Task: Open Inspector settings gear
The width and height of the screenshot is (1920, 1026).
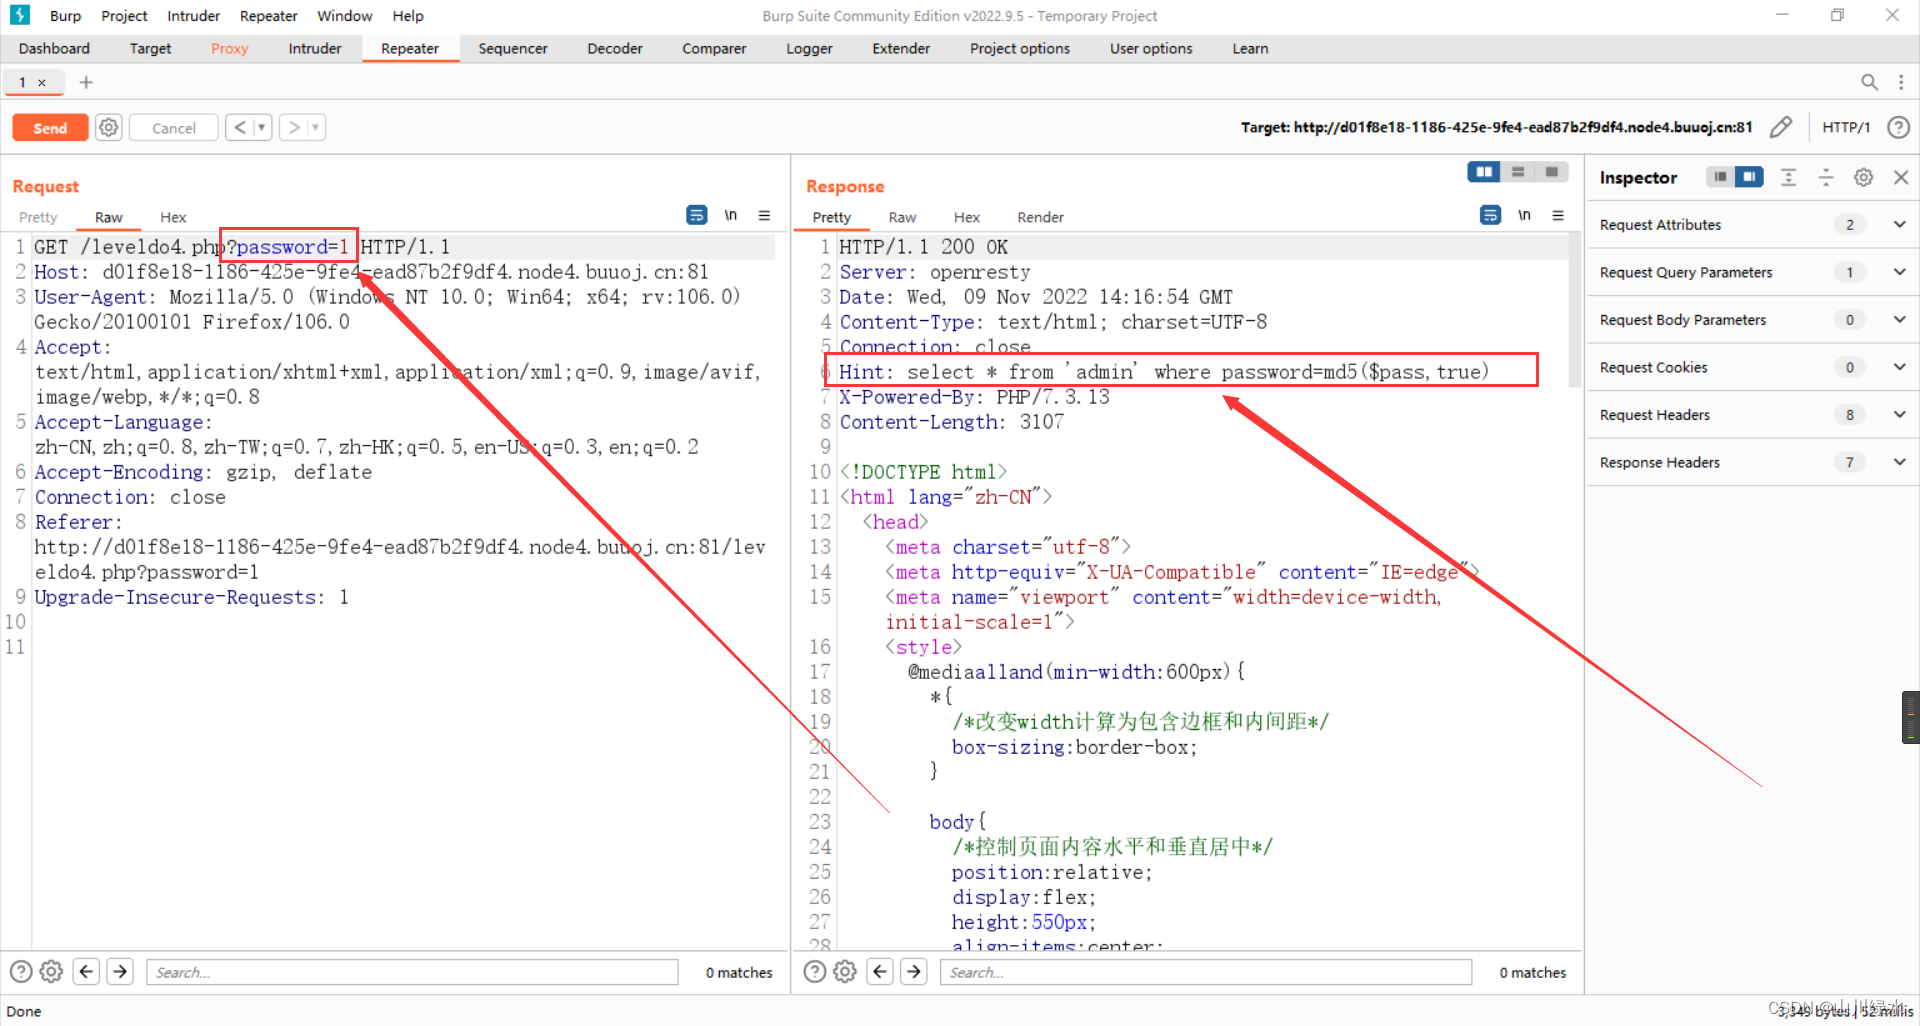Action: click(1863, 177)
